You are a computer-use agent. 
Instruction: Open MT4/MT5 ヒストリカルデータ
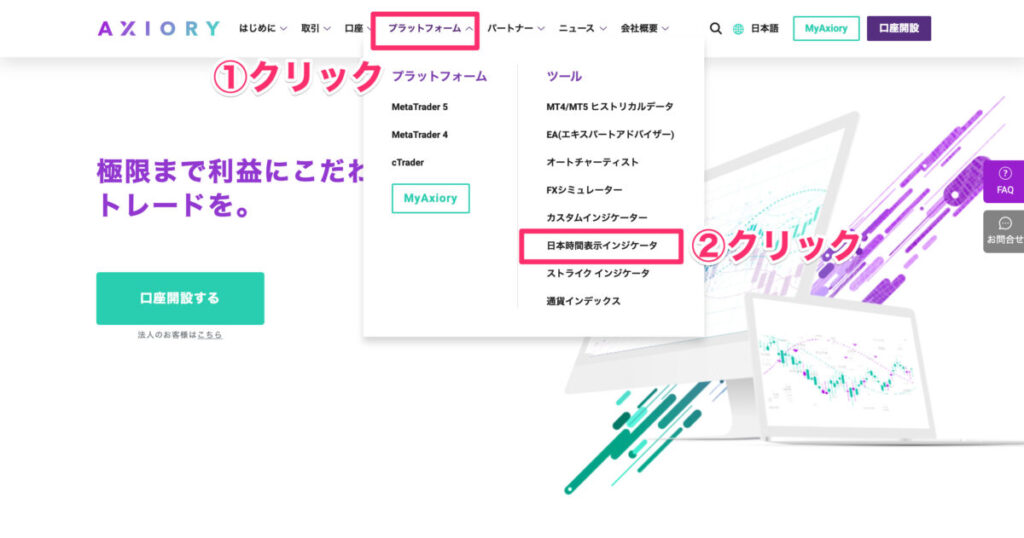click(x=609, y=106)
